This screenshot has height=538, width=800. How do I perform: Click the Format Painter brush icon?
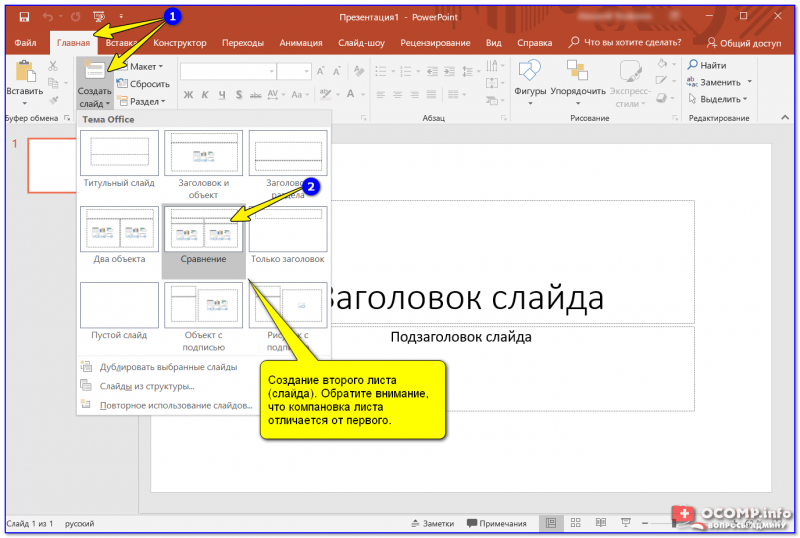click(54, 100)
